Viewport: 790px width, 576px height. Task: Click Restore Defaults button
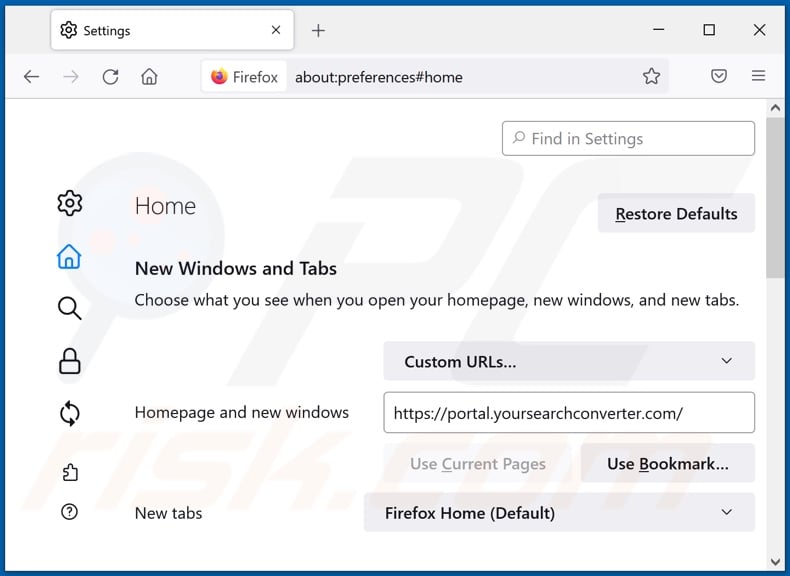tap(676, 214)
